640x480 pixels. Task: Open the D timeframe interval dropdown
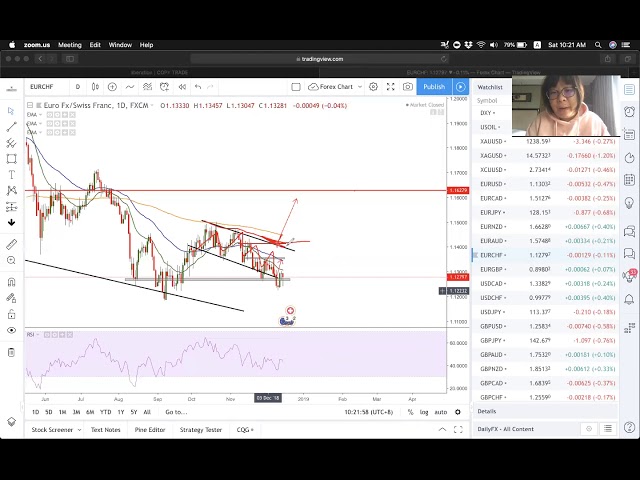point(77,87)
